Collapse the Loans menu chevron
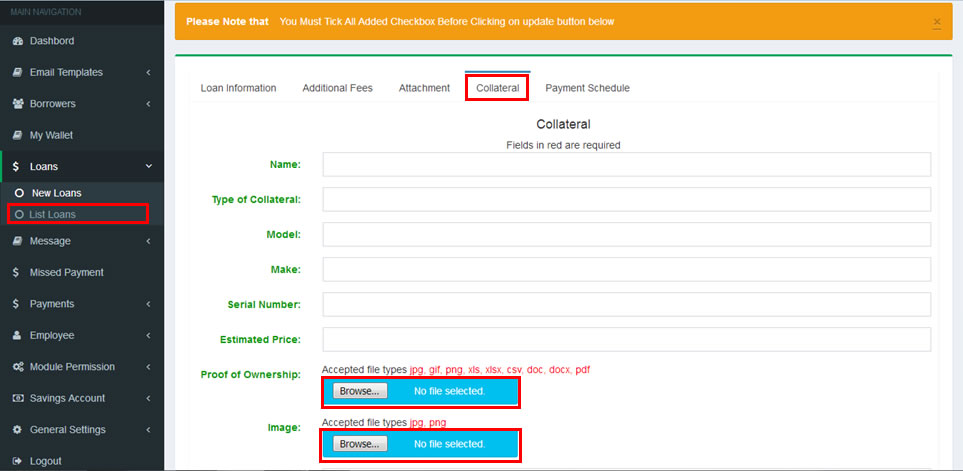963x471 pixels. (148, 167)
